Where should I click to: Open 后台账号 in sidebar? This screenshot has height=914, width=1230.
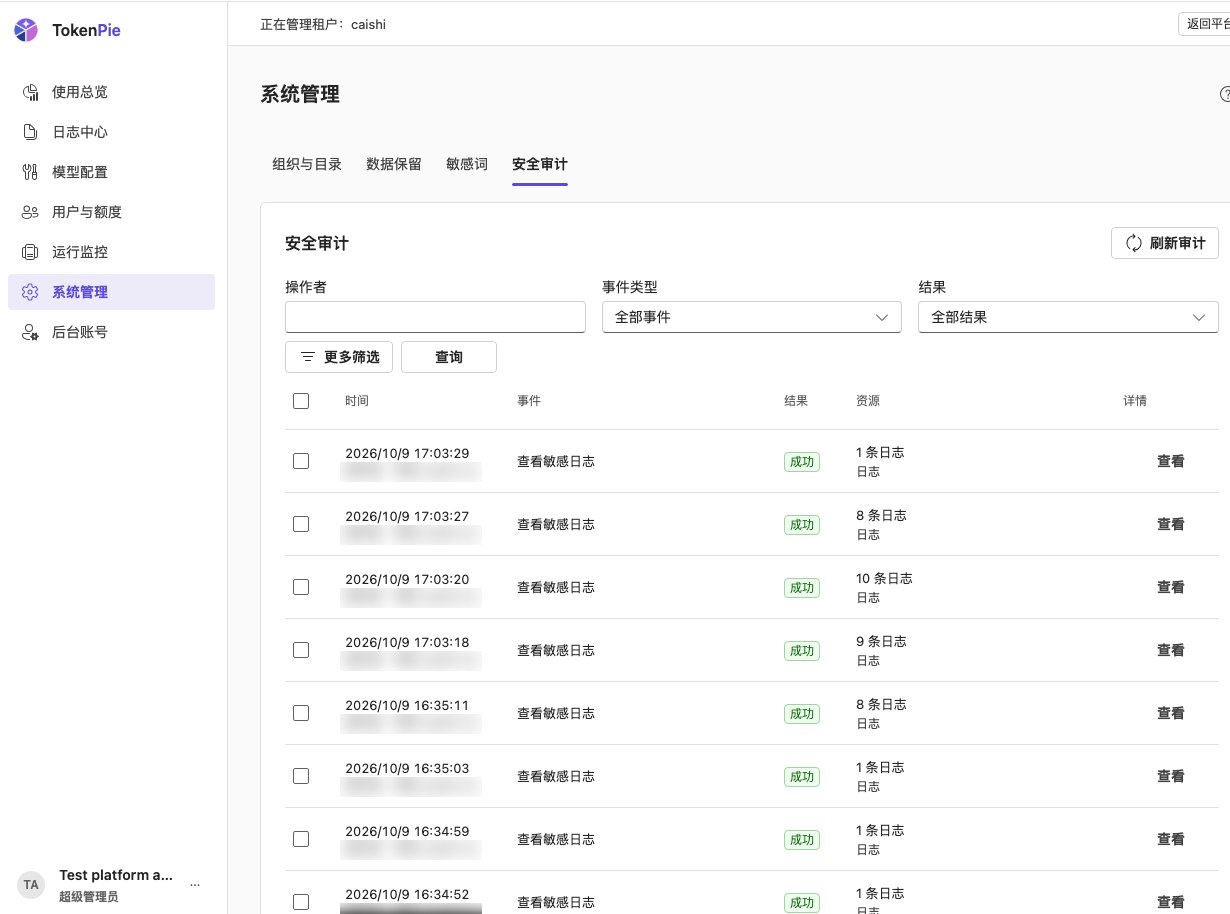(111, 332)
